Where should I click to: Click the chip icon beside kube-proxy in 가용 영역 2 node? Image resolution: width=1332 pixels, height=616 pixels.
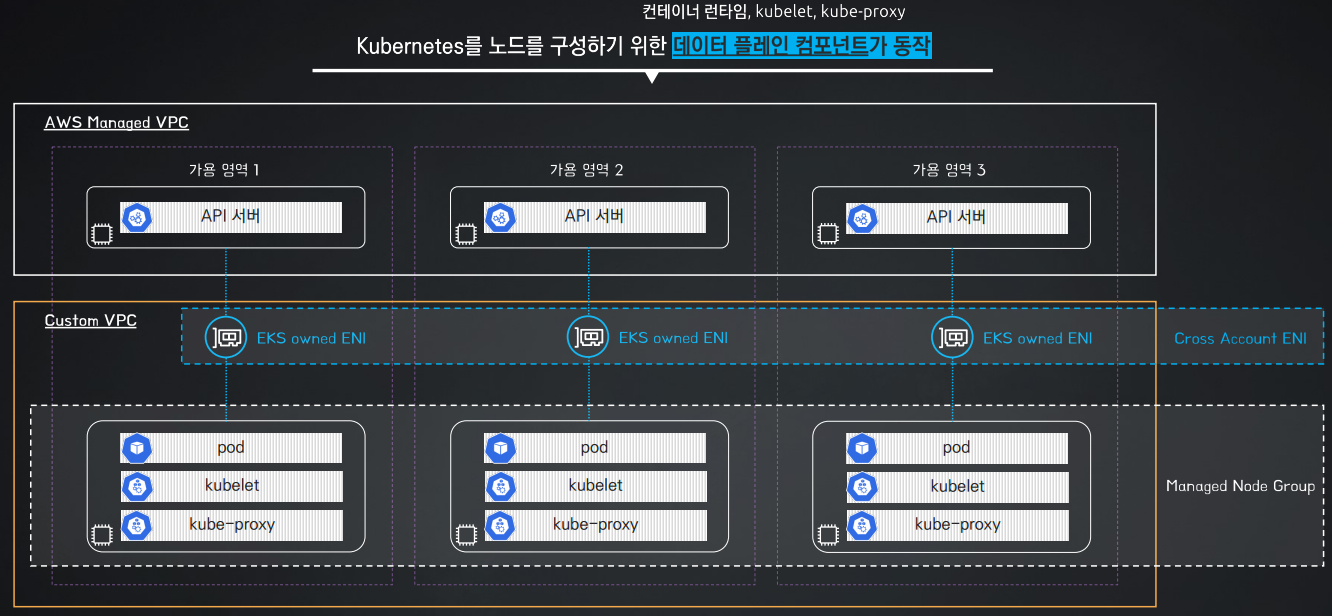tap(465, 534)
